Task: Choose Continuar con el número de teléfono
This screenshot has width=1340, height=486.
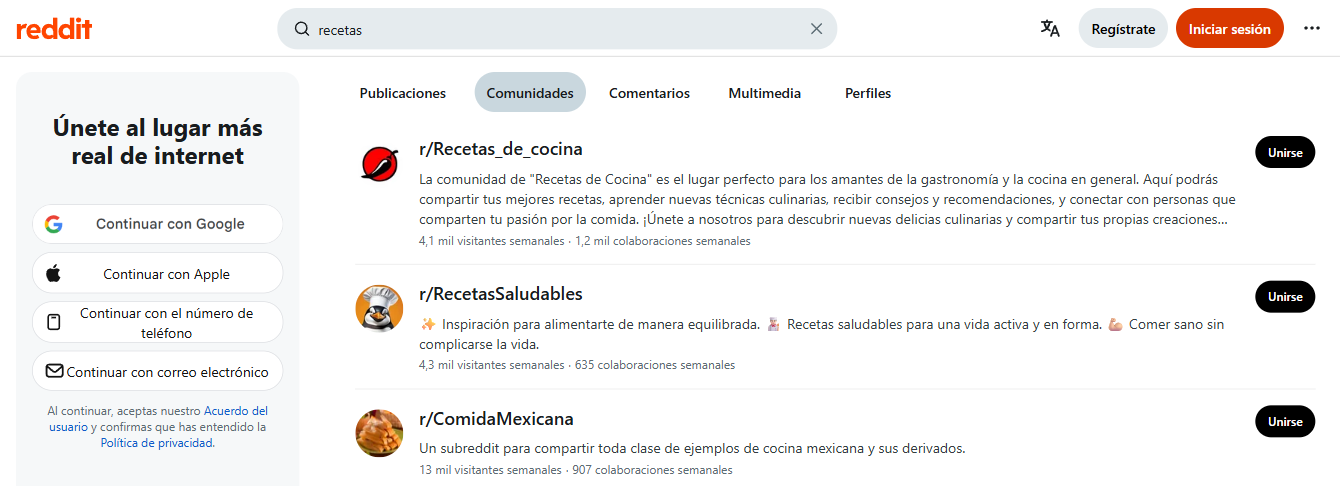Action: click(158, 322)
